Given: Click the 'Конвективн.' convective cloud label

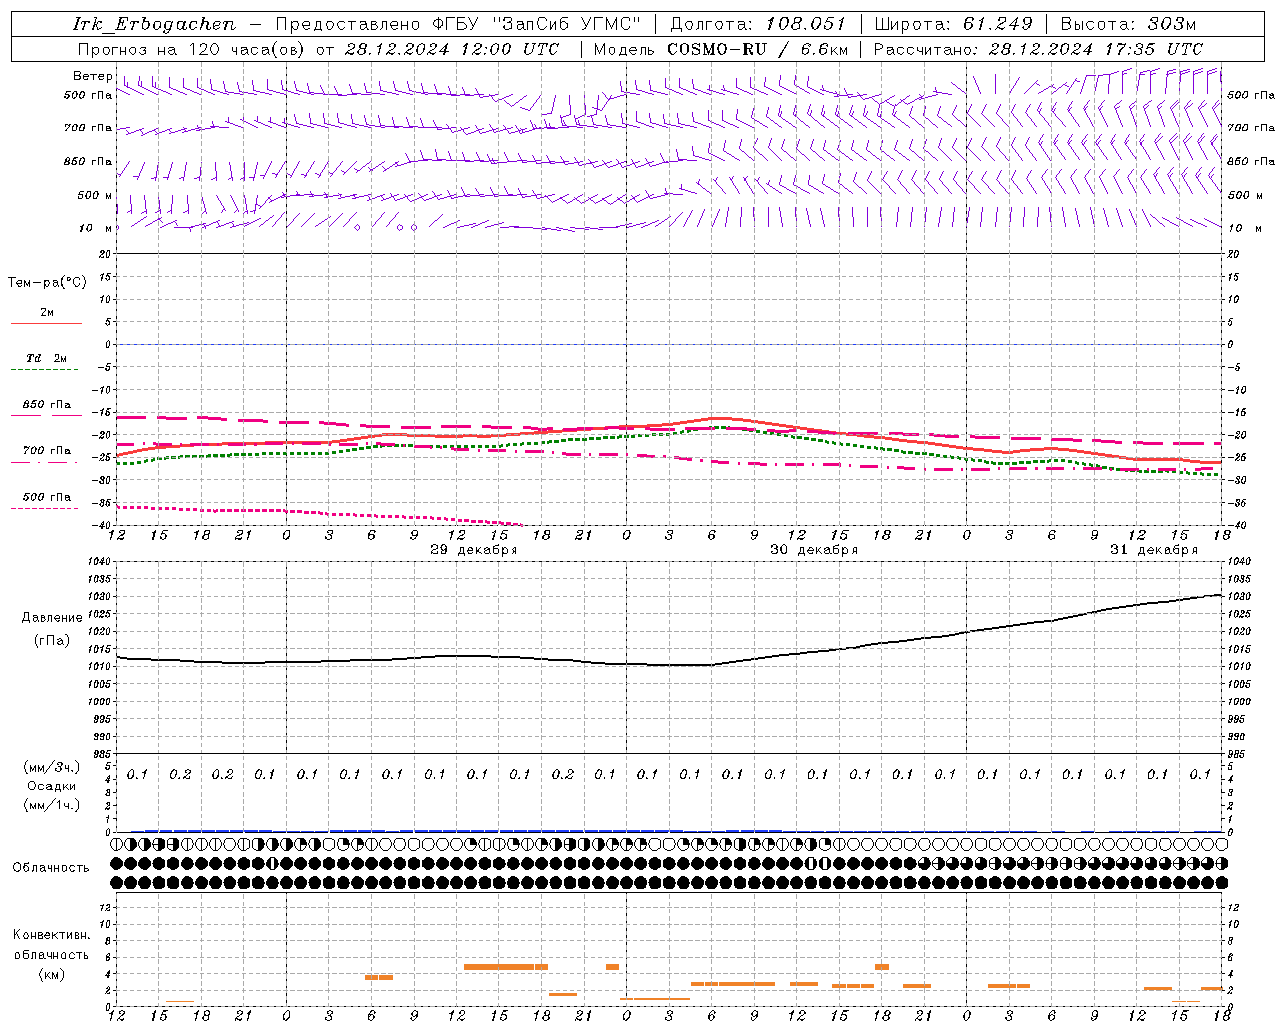Looking at the screenshot, I should coord(52,935).
